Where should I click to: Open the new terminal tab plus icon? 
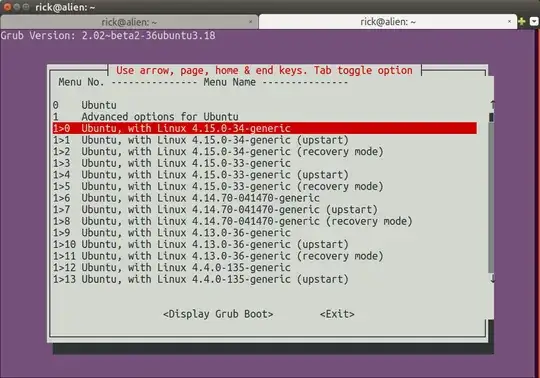521,21
